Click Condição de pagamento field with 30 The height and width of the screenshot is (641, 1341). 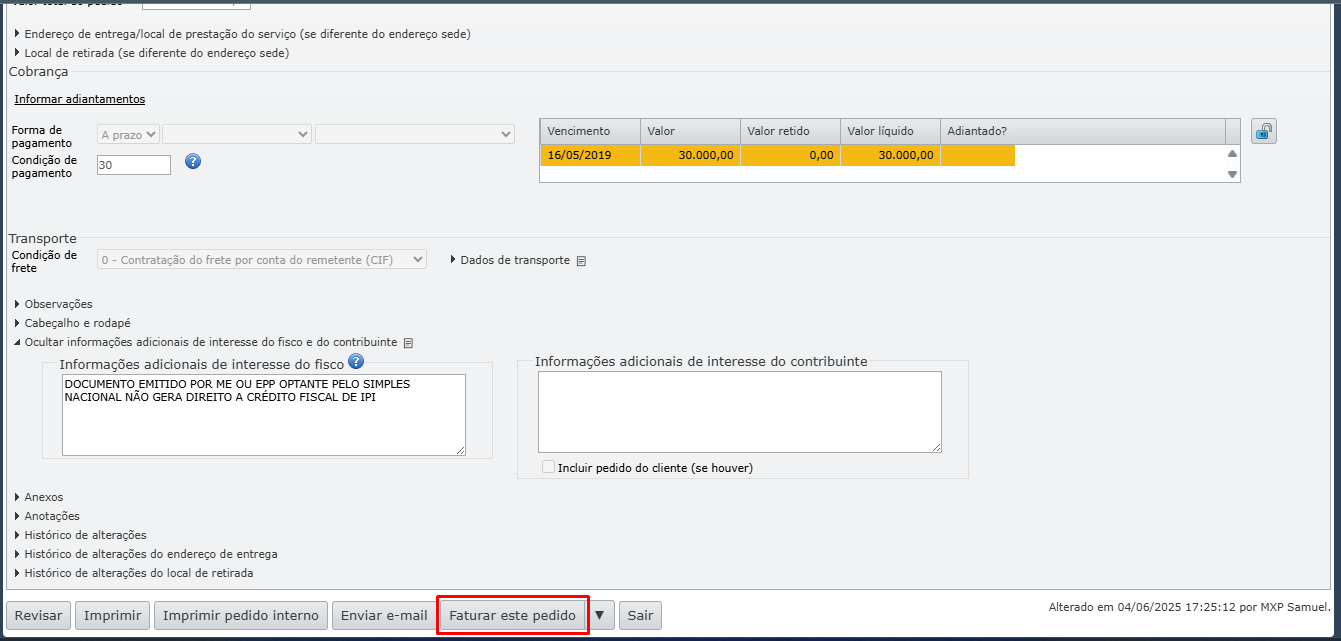134,165
